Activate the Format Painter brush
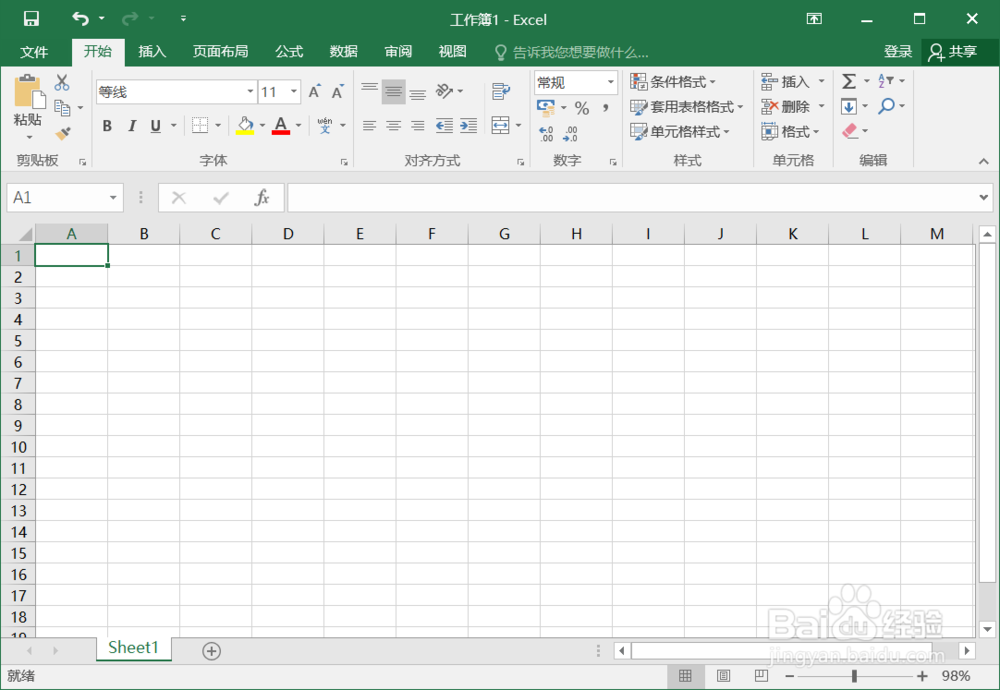Viewport: 1000px width, 690px height. [62, 133]
